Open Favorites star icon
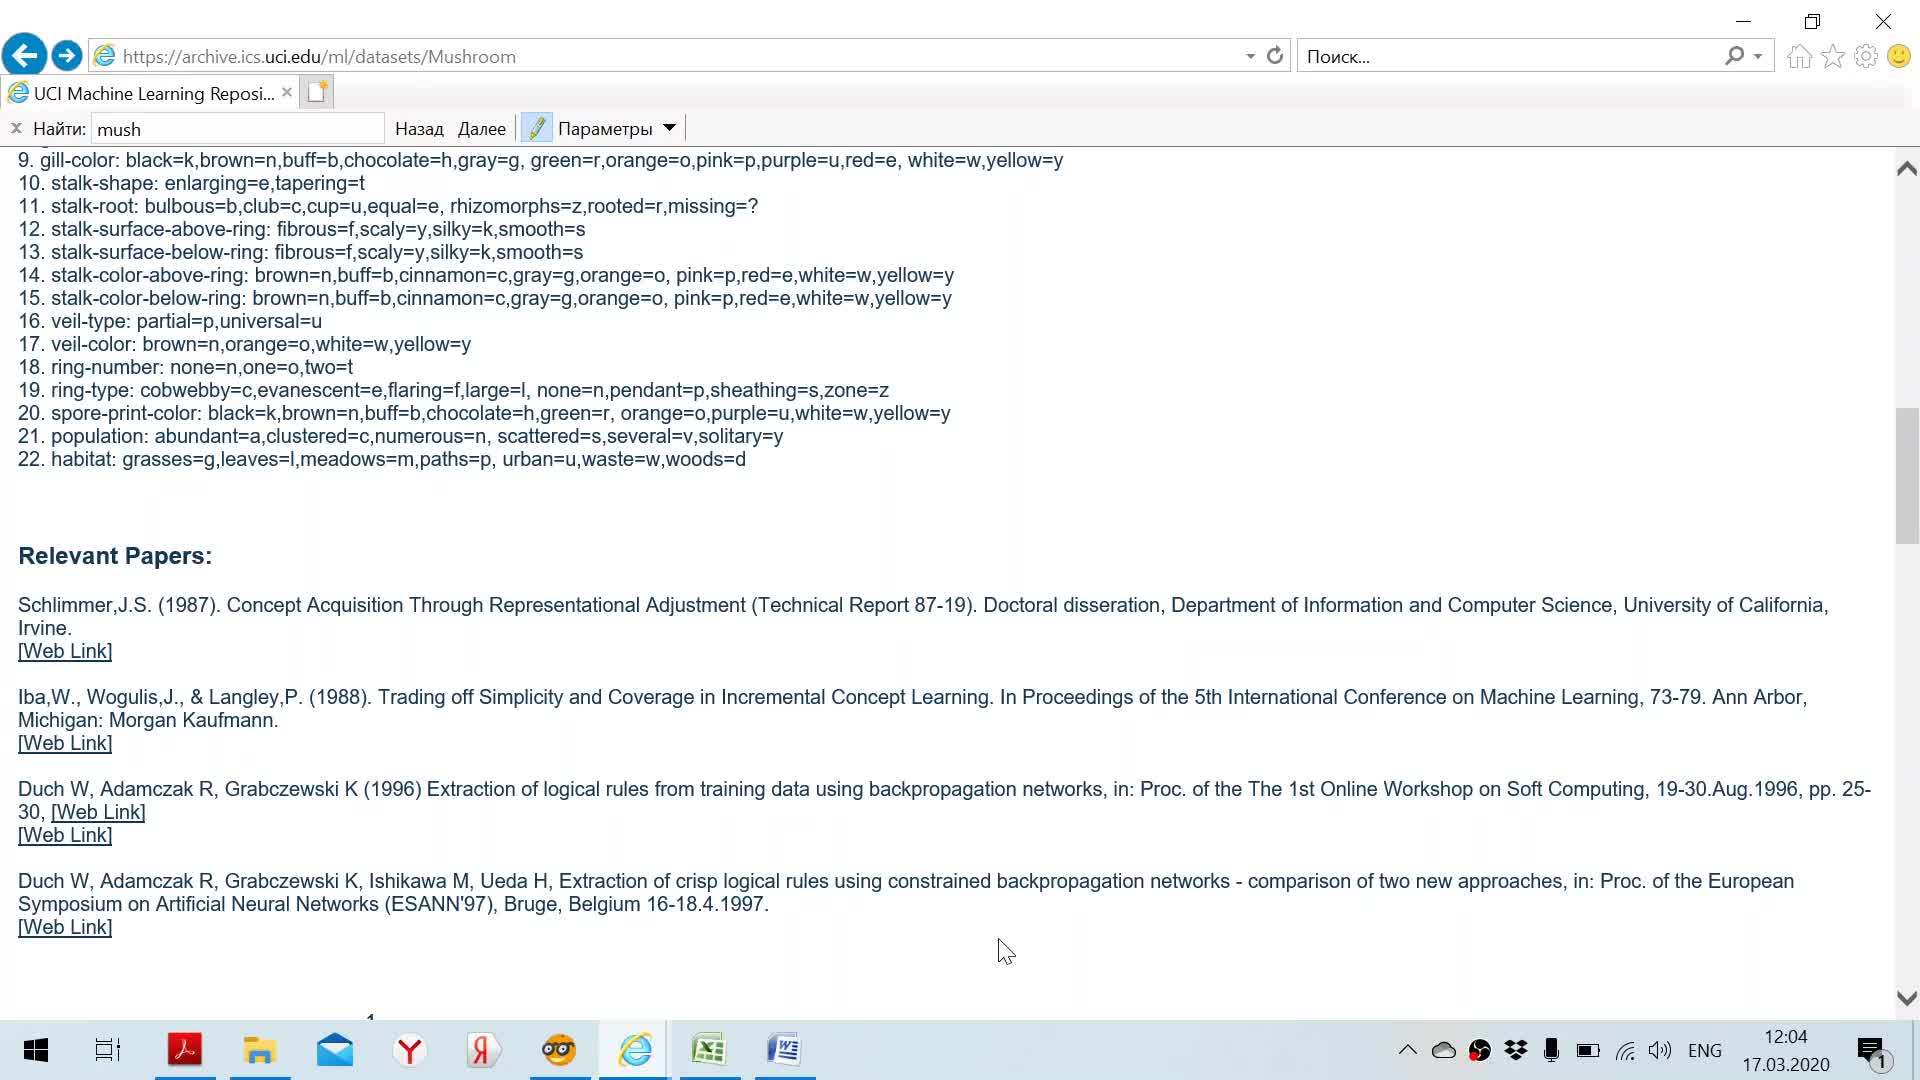This screenshot has width=1920, height=1080. (1833, 56)
